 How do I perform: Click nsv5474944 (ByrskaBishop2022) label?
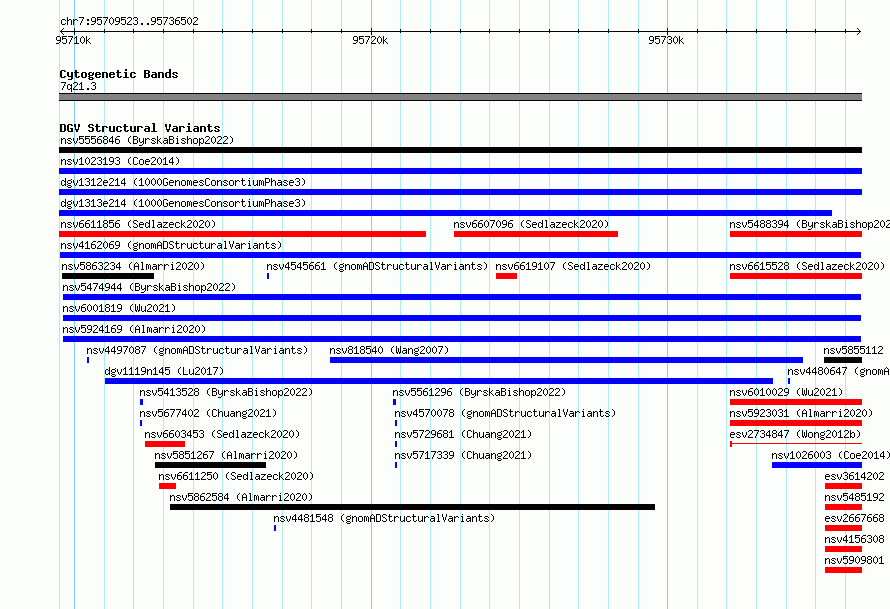tap(149, 287)
